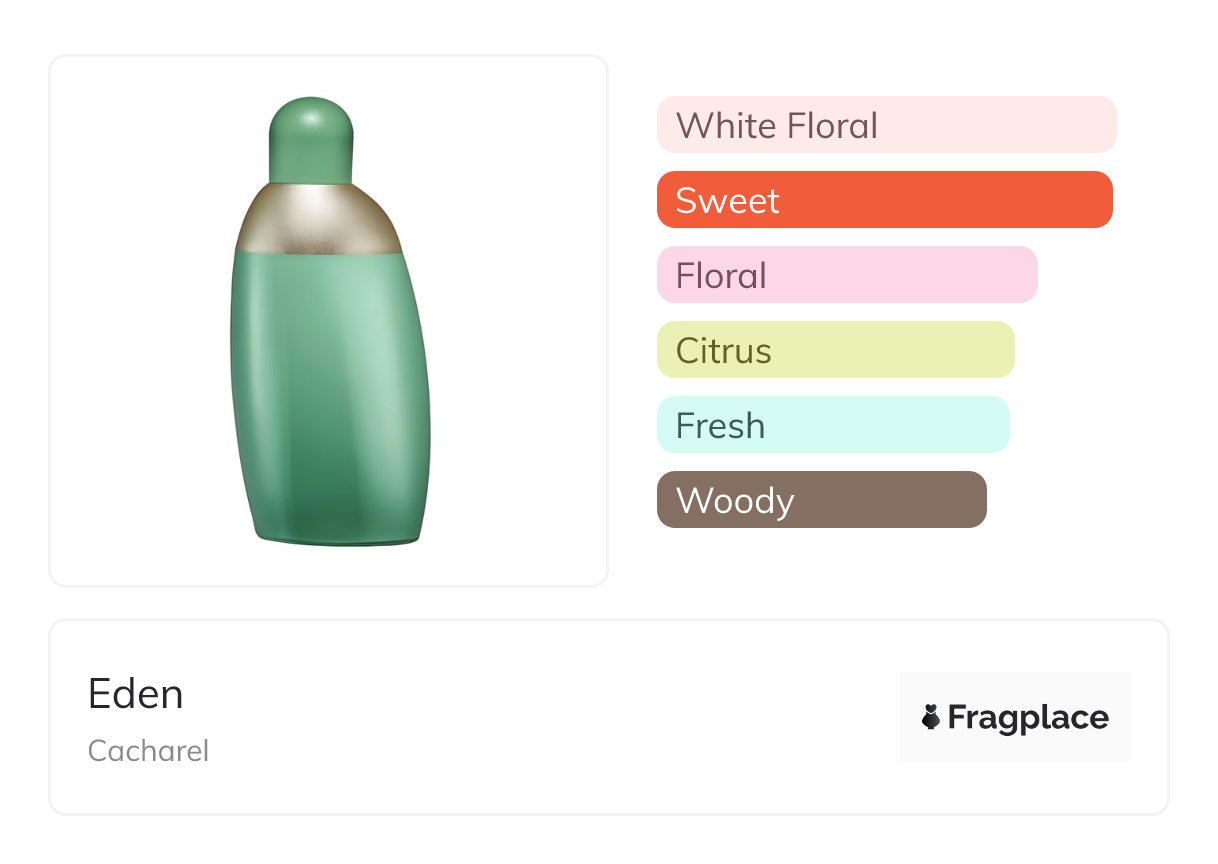Click the 'Fresh' label text

click(720, 426)
